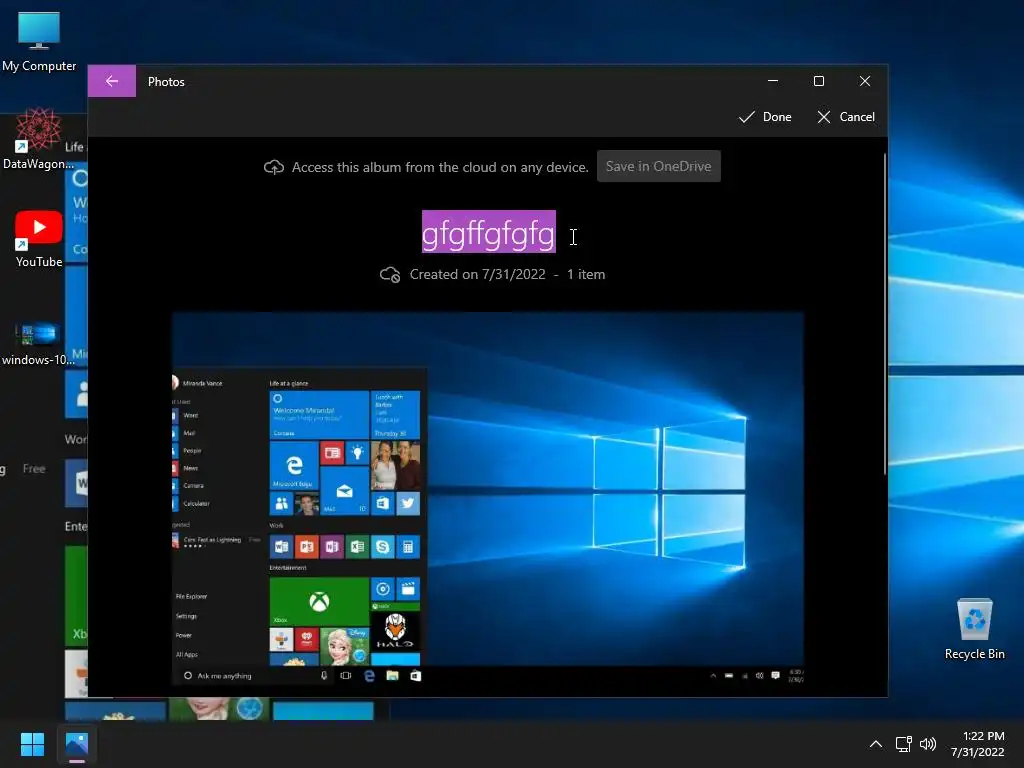Save the album in OneDrive
Viewport: 1024px width, 768px height.
(658, 167)
